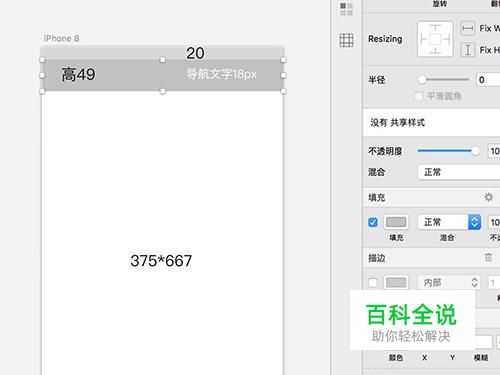Image resolution: width=500 pixels, height=375 pixels.
Task: Open fill settings gear icon
Action: [x=488, y=197]
